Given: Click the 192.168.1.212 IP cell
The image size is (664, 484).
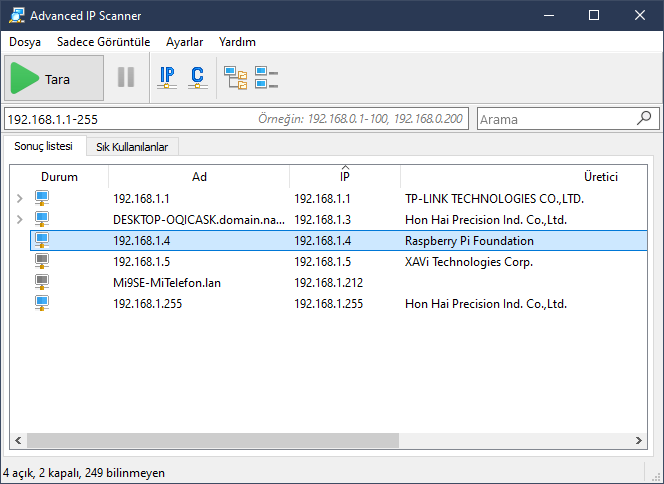Looking at the screenshot, I should click(x=329, y=283).
